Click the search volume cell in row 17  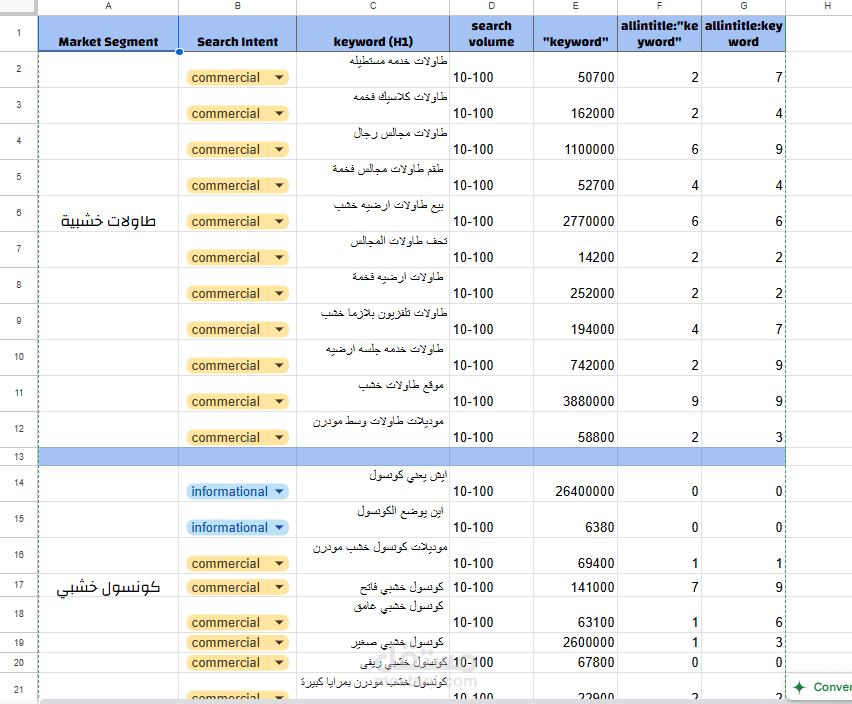pyautogui.click(x=491, y=586)
